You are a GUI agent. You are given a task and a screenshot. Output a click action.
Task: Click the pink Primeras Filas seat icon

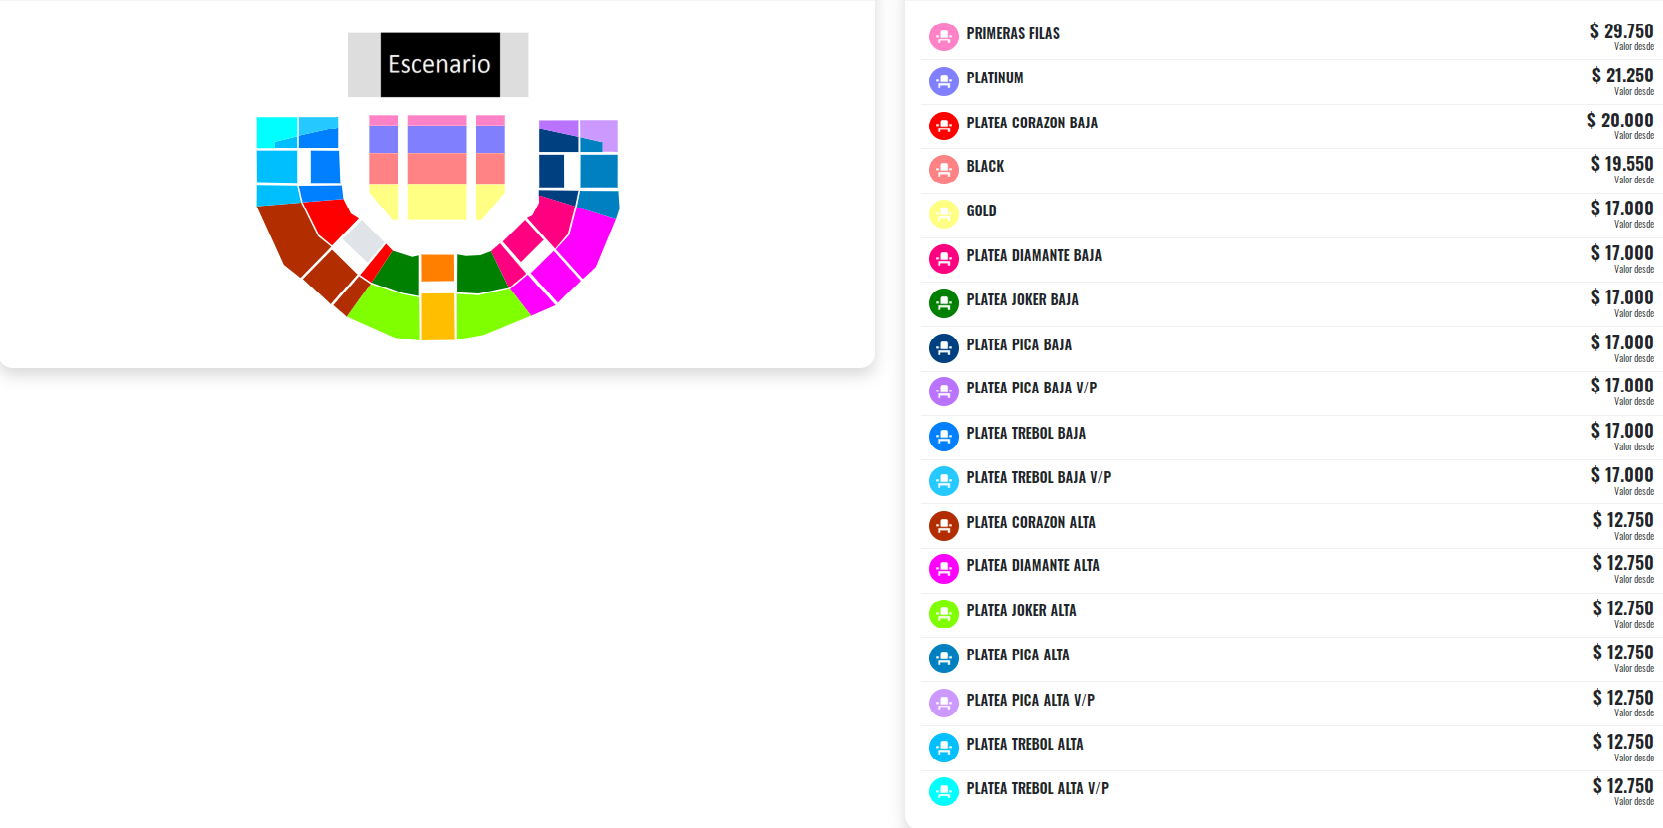(943, 36)
